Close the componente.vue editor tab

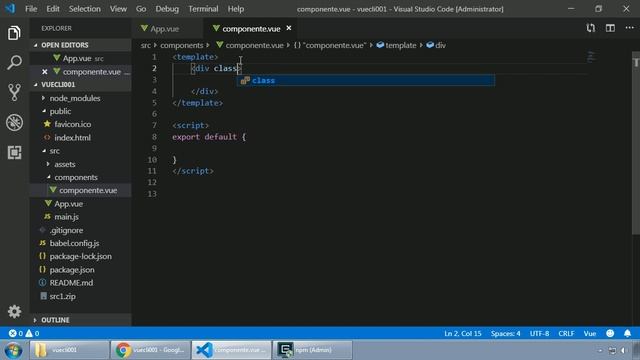pyautogui.click(x=289, y=28)
